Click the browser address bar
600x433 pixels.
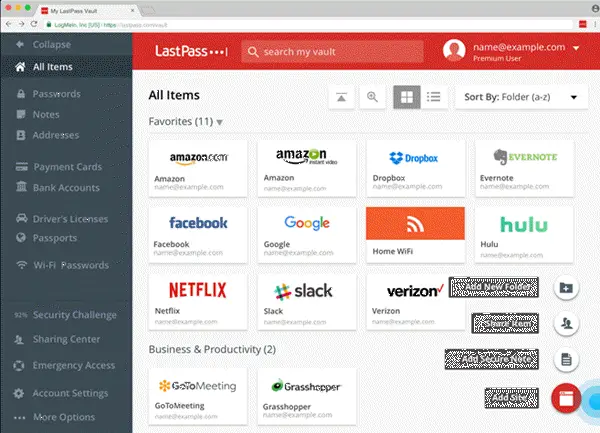click(x=308, y=25)
